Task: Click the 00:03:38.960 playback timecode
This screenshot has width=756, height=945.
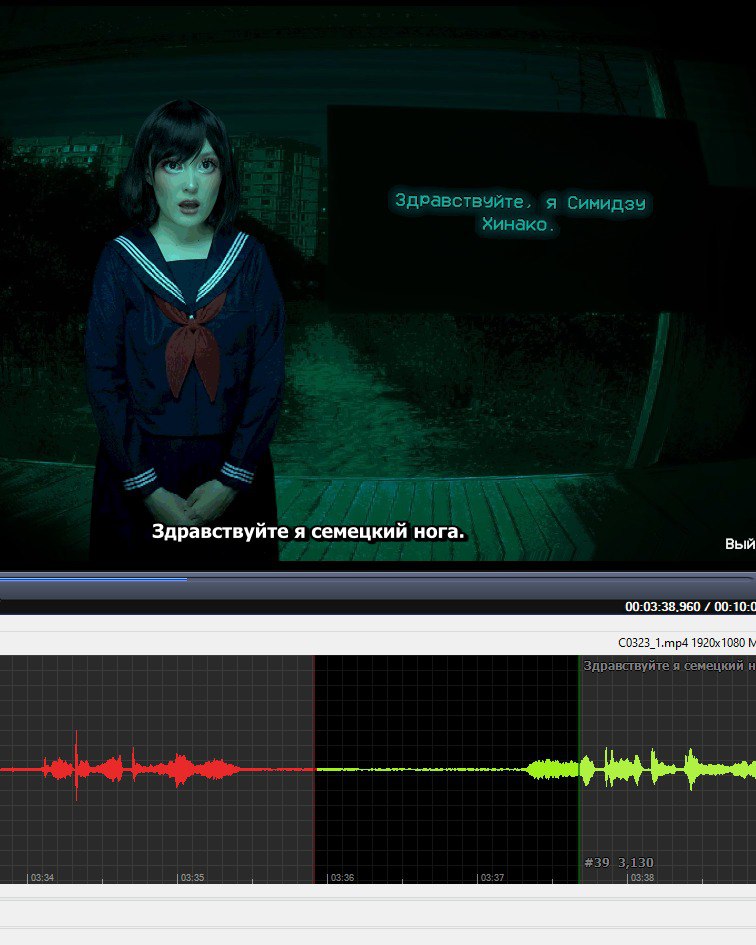Action: pos(663,606)
